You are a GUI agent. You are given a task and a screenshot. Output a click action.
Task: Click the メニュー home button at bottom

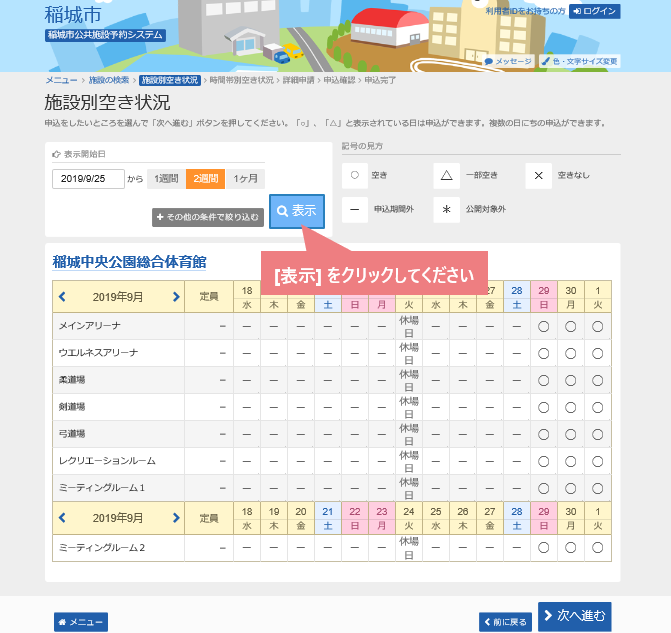coord(81,622)
